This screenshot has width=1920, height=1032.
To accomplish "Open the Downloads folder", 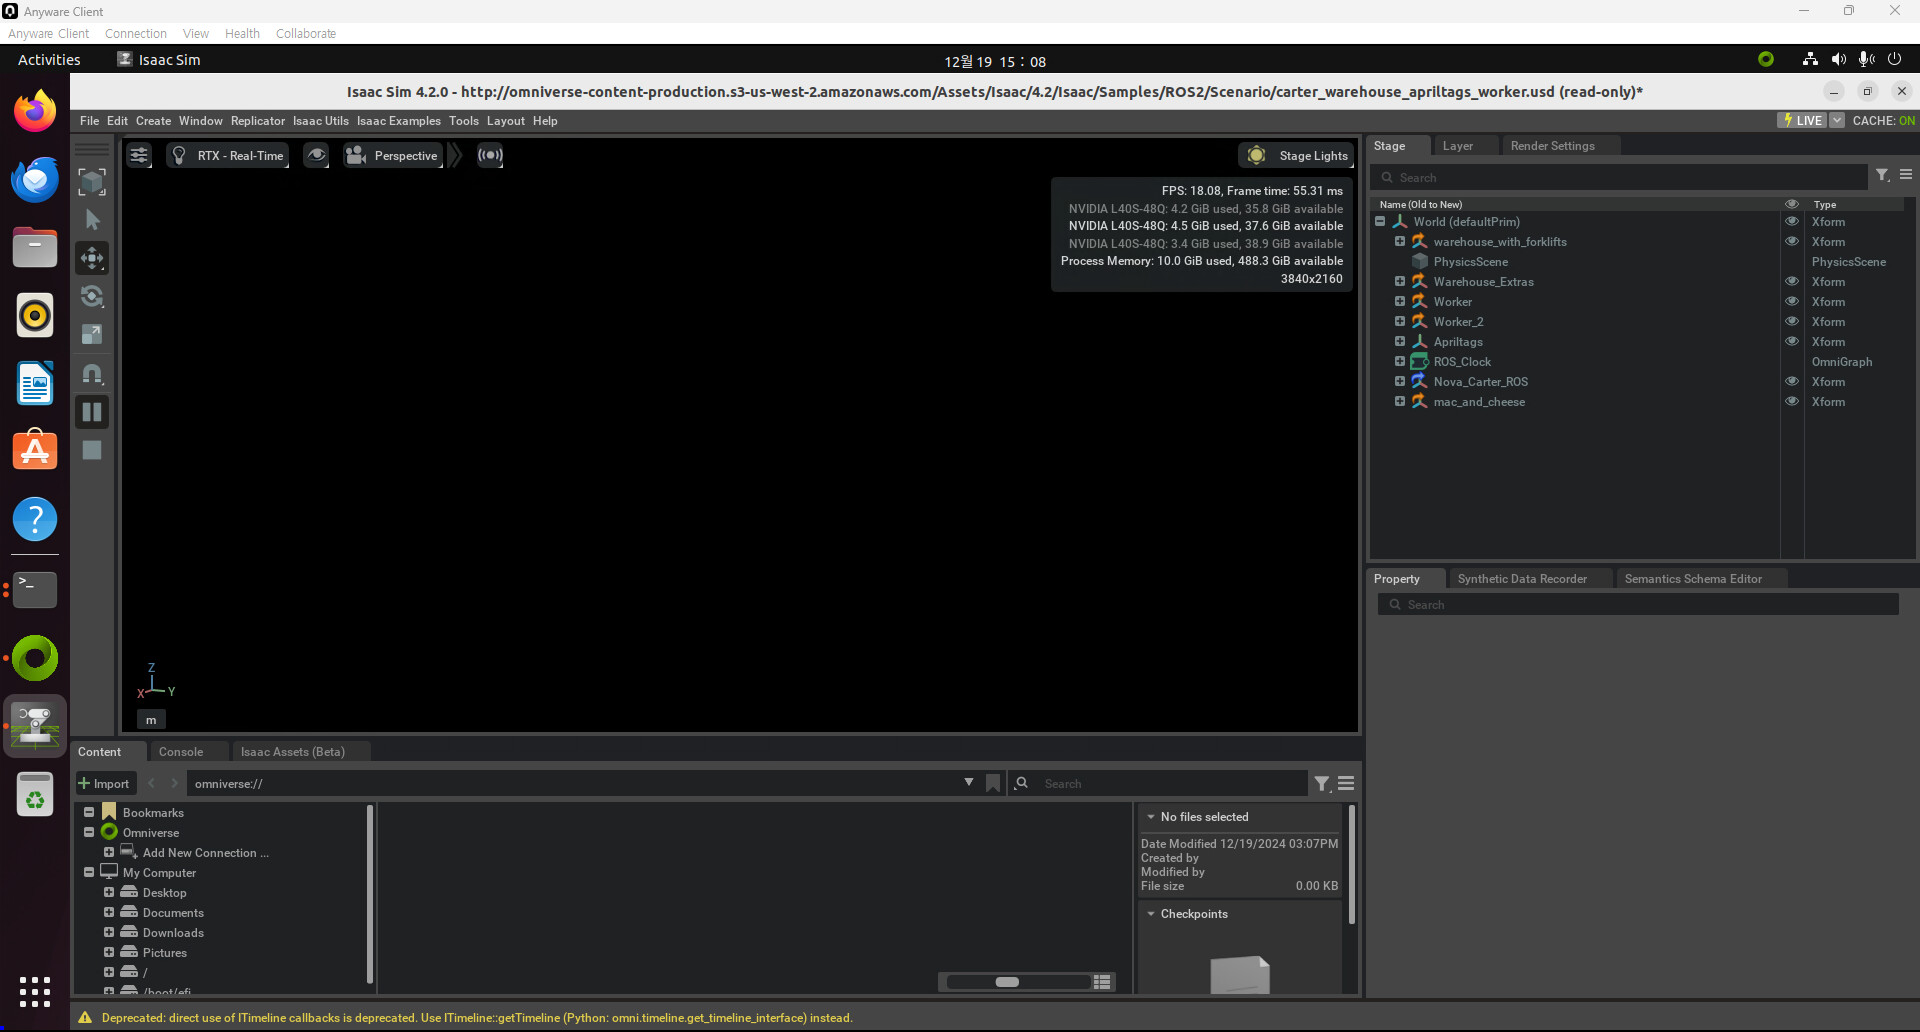I will (x=173, y=933).
